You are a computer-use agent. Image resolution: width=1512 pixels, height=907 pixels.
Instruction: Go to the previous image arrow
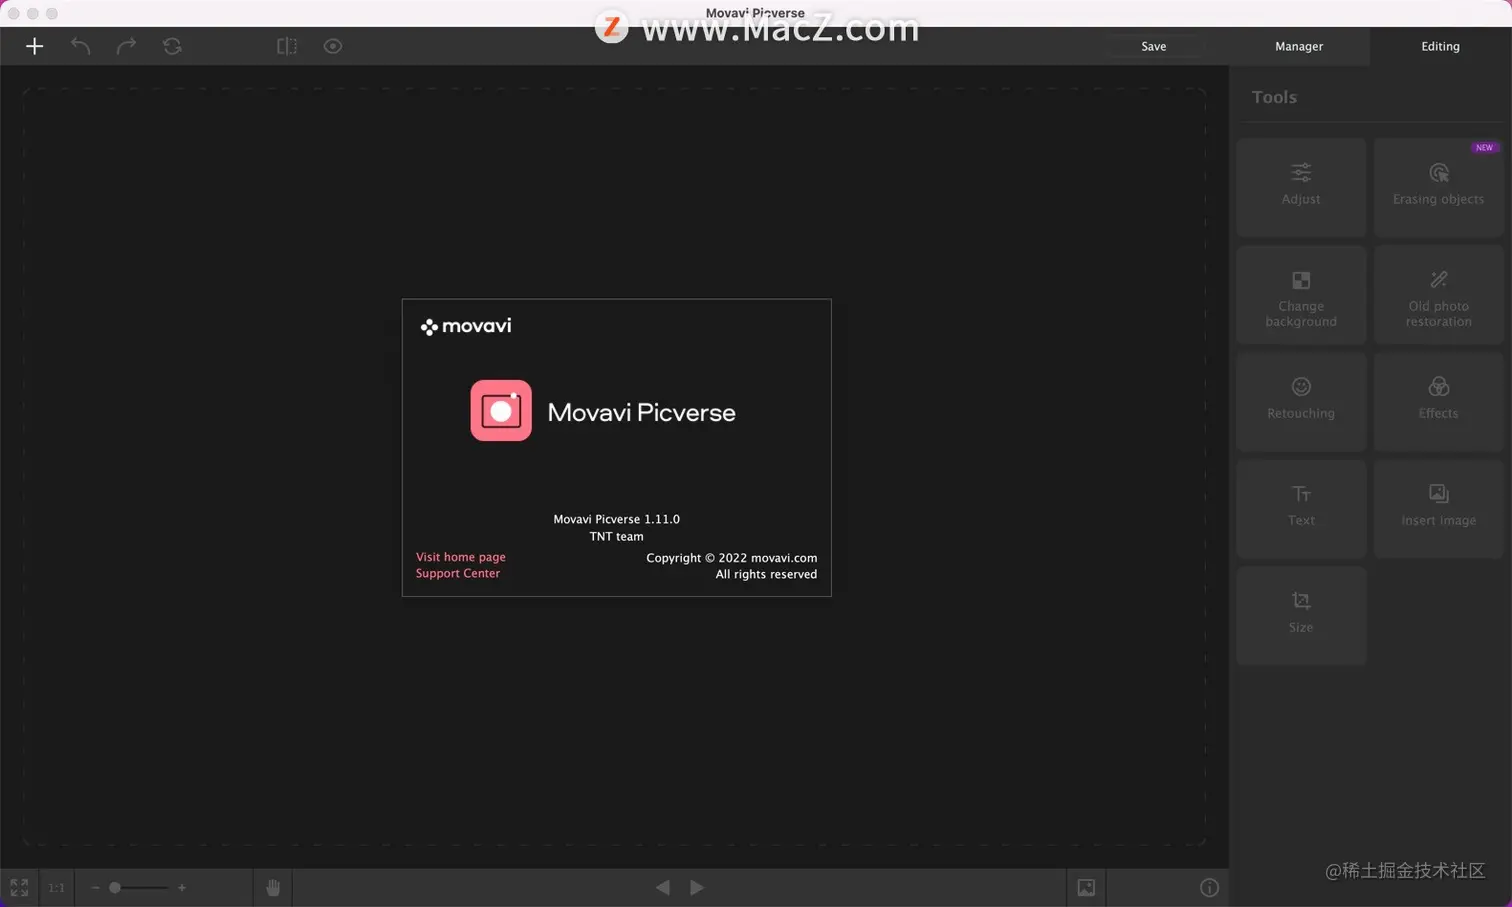[x=662, y=887]
